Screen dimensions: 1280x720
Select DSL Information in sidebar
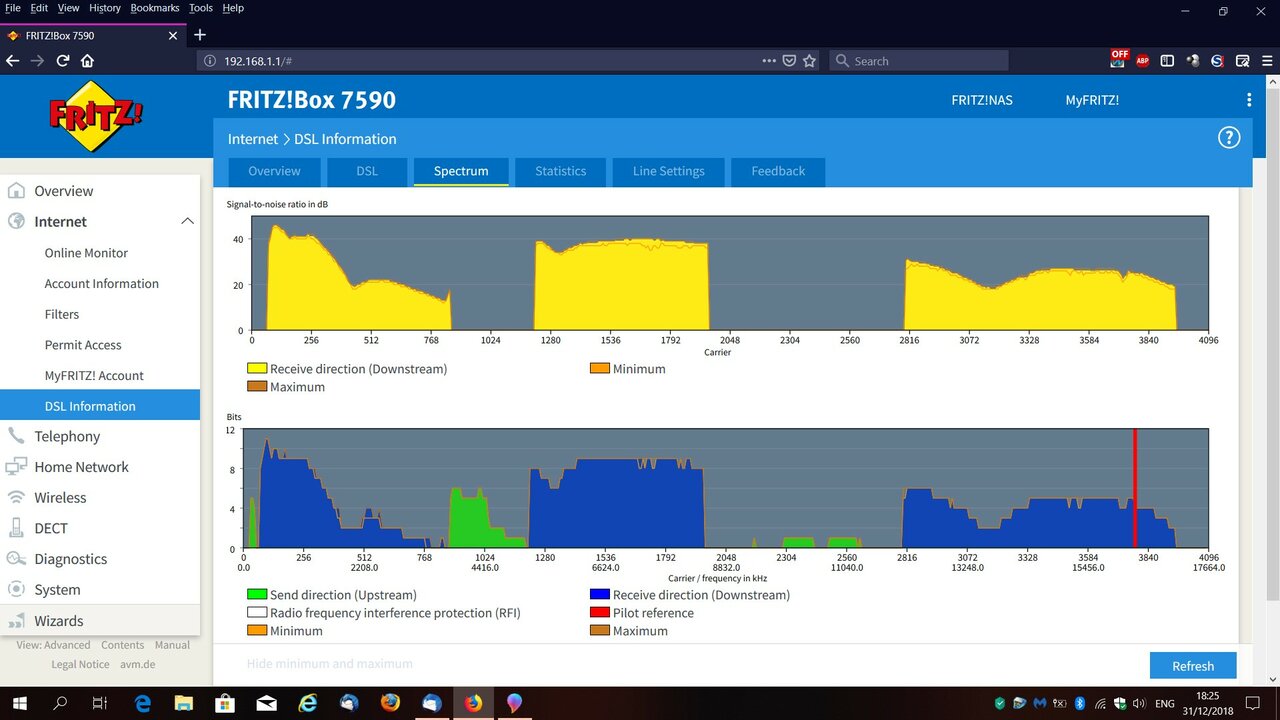(x=100, y=405)
